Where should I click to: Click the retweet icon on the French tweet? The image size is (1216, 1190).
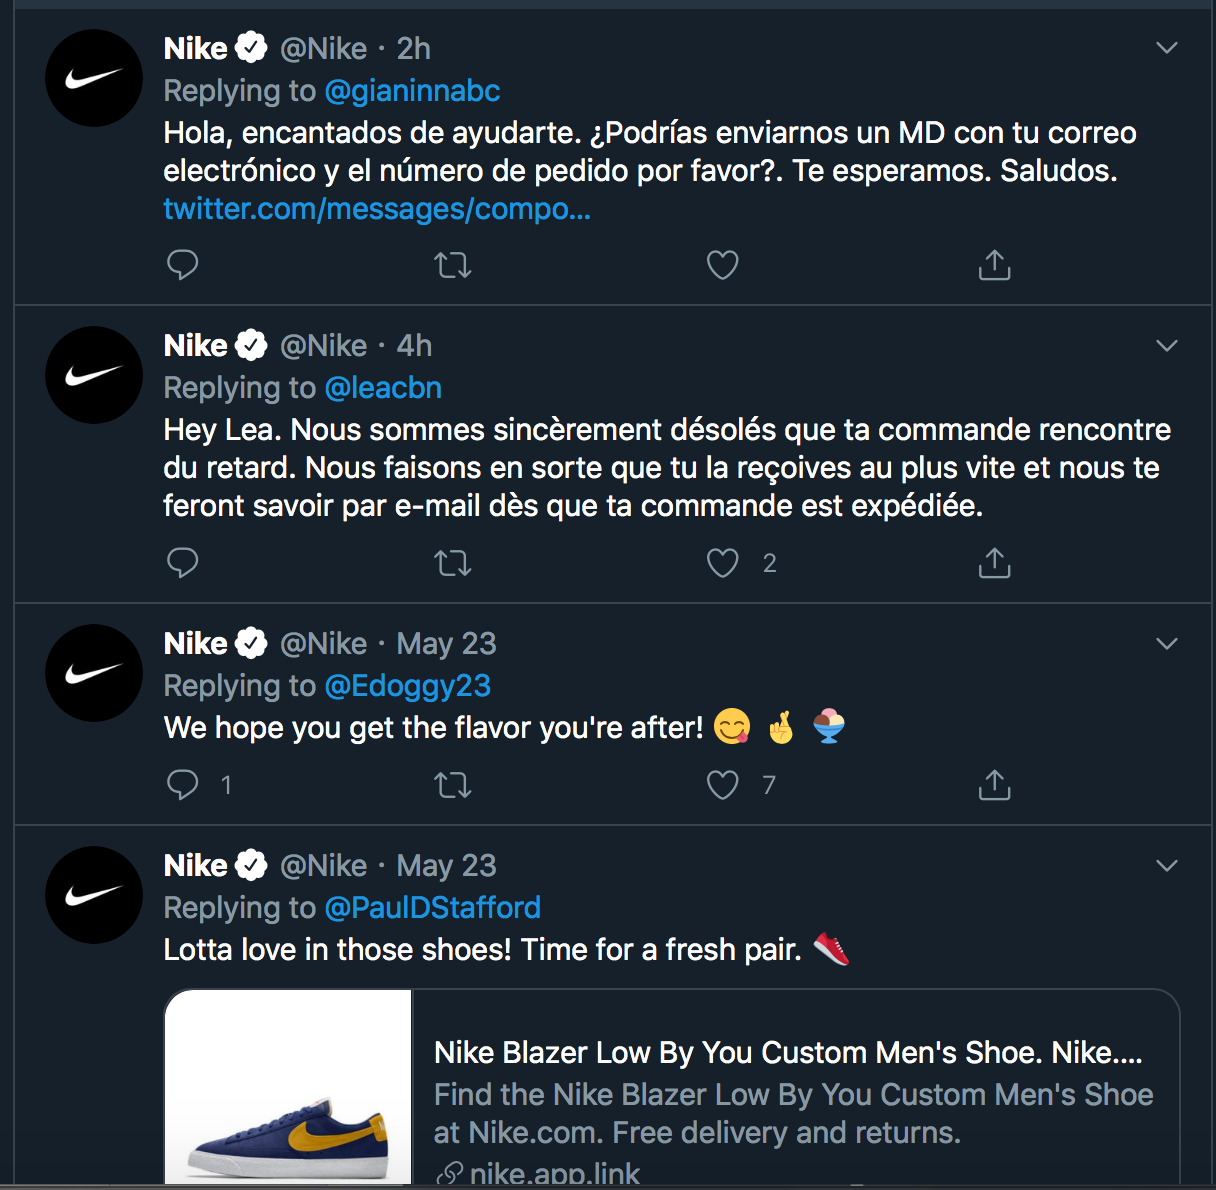tap(453, 563)
